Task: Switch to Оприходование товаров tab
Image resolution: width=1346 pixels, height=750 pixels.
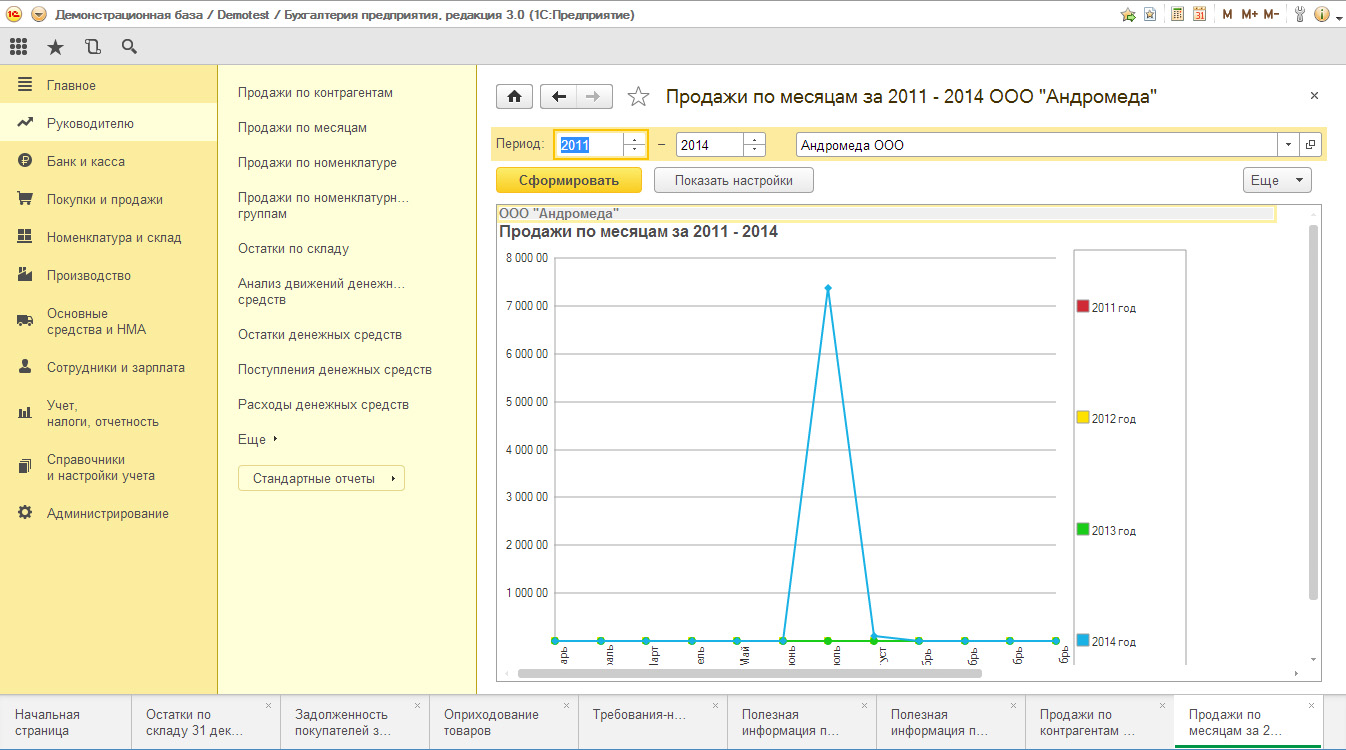Action: pyautogui.click(x=504, y=722)
